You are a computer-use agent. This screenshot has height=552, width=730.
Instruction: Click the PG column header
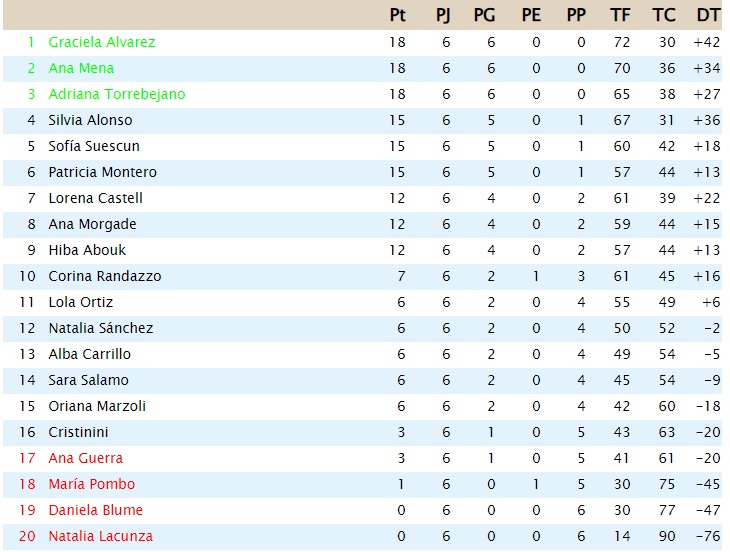pos(484,15)
